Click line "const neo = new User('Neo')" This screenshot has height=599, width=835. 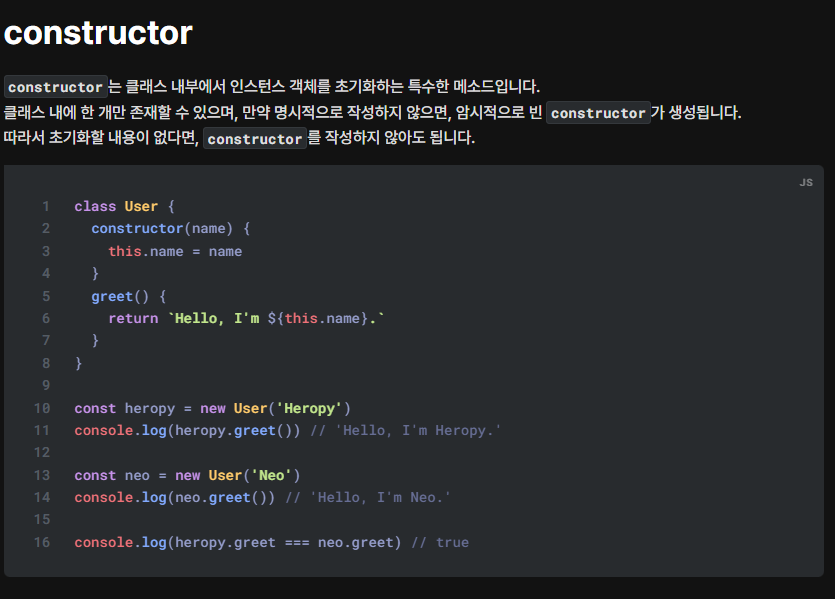tap(187, 475)
